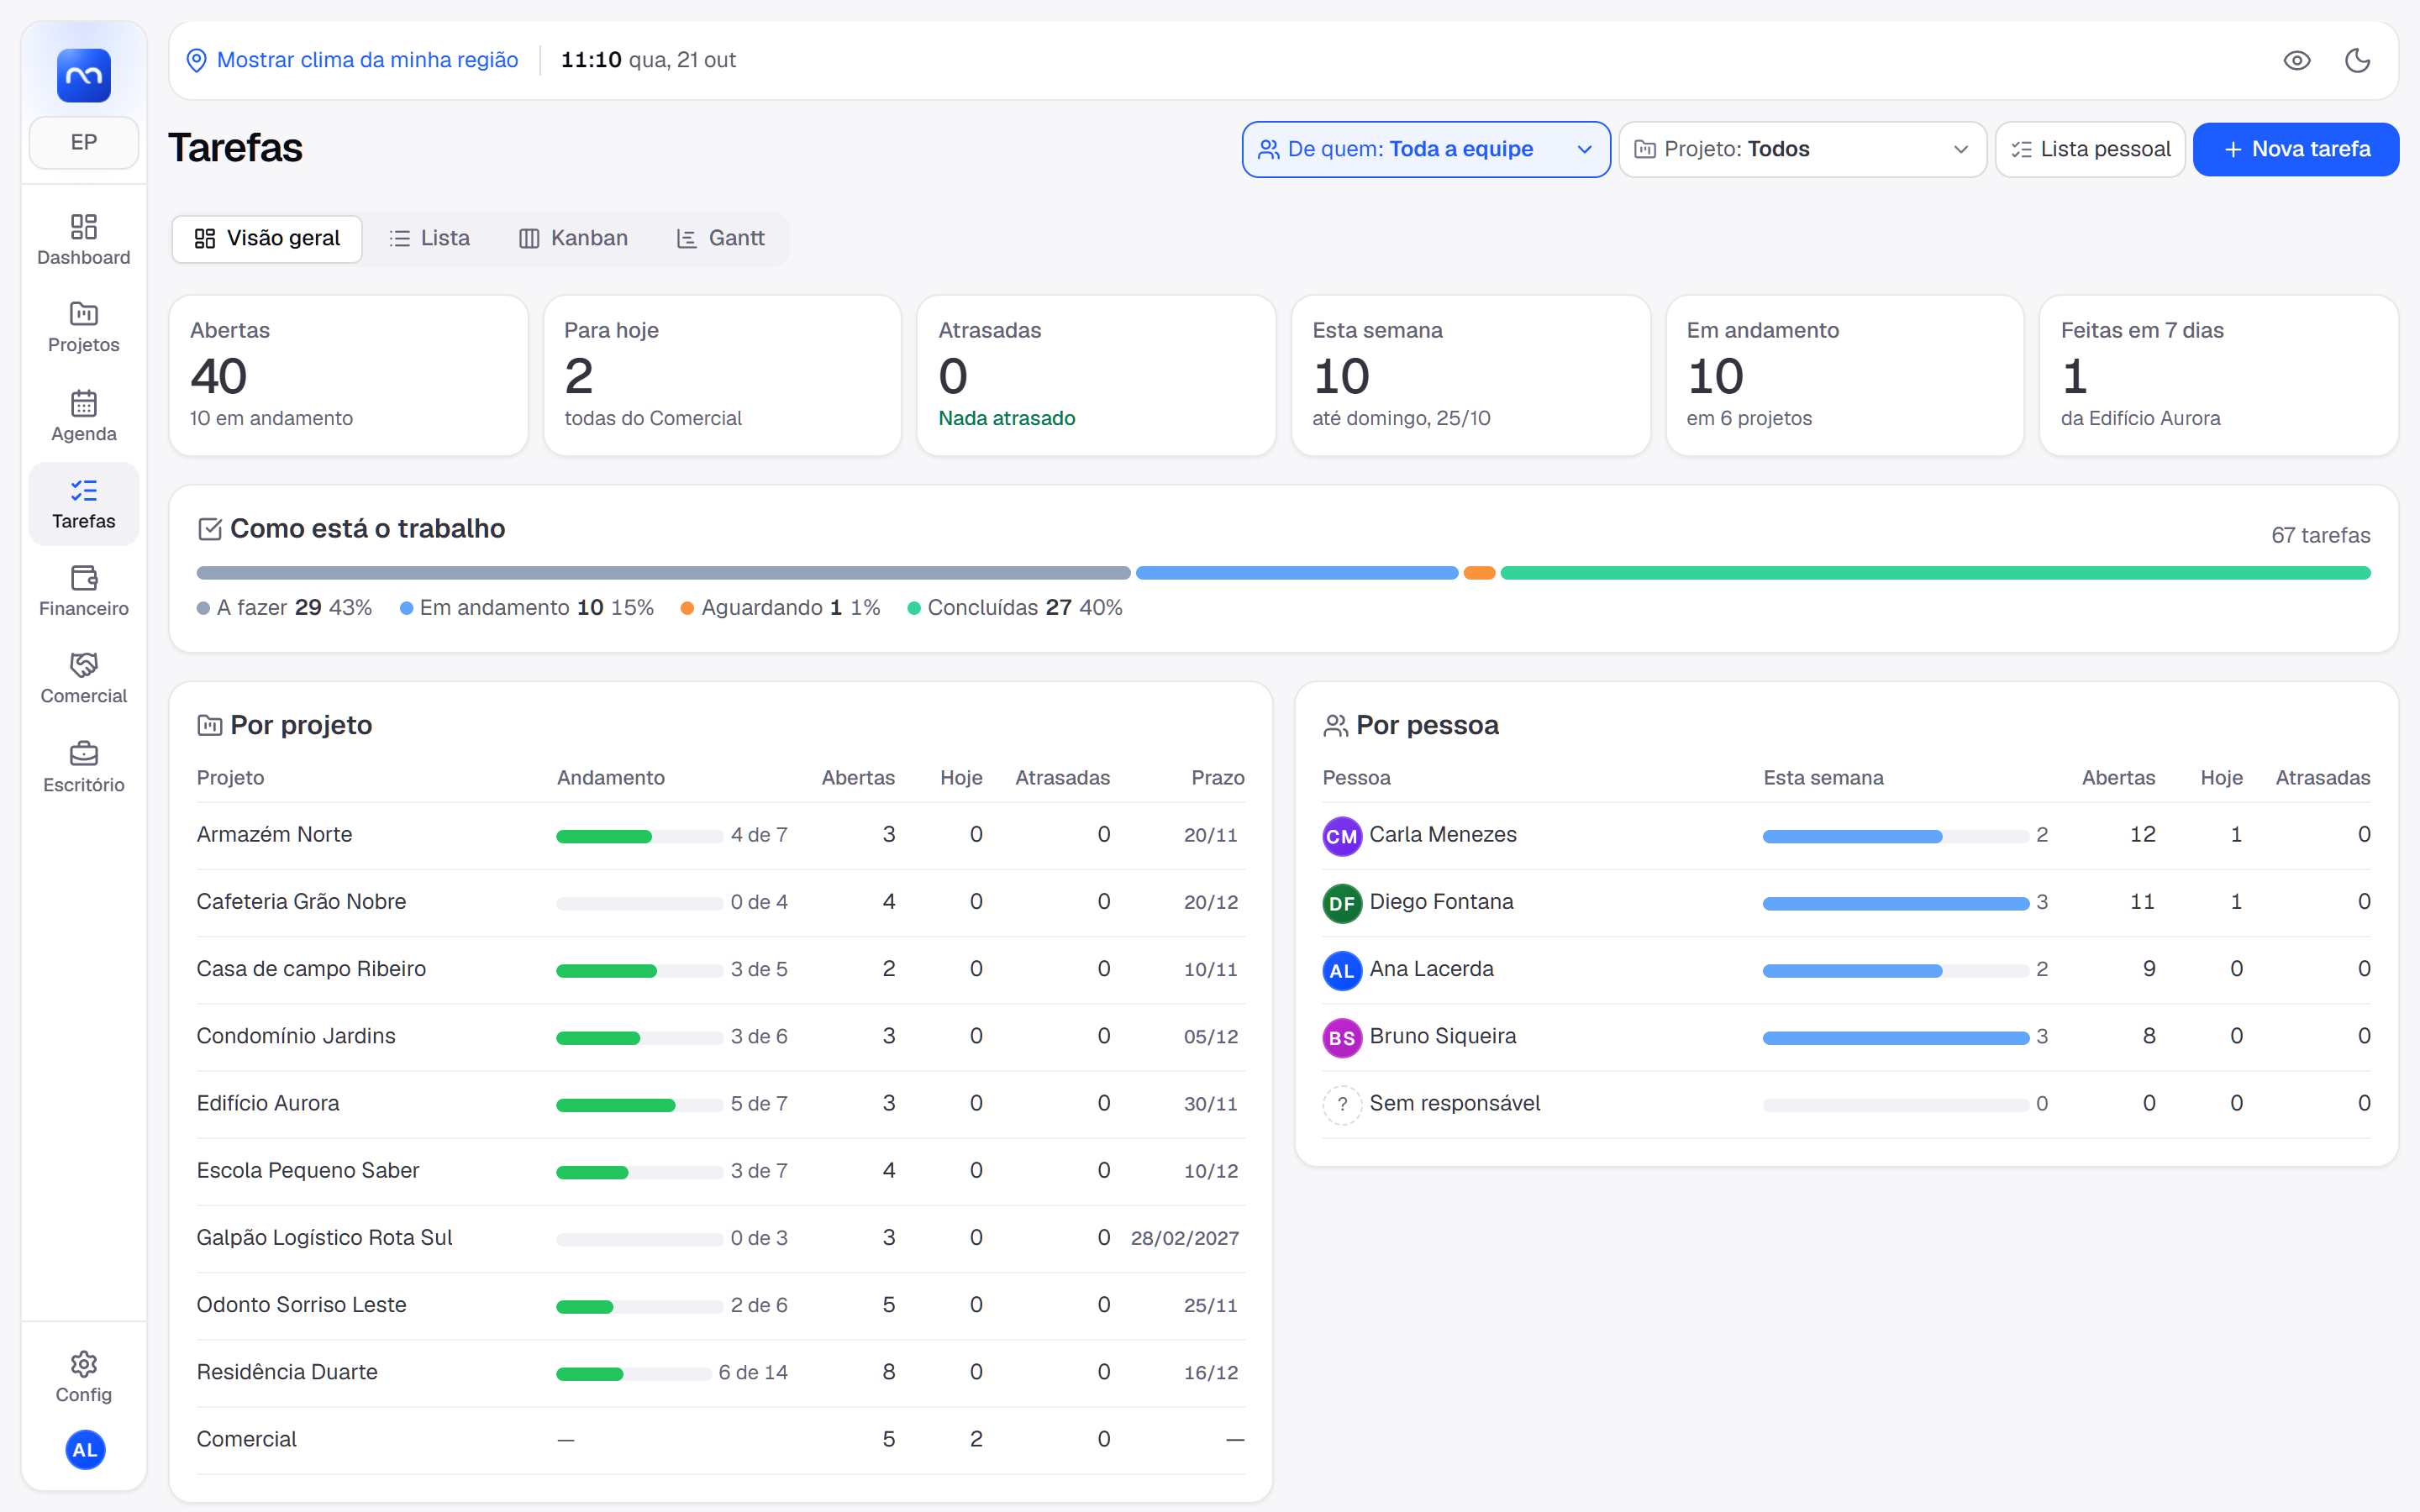Select Tarefas in the sidebar
Image resolution: width=2420 pixels, height=1512 pixels.
pyautogui.click(x=84, y=504)
